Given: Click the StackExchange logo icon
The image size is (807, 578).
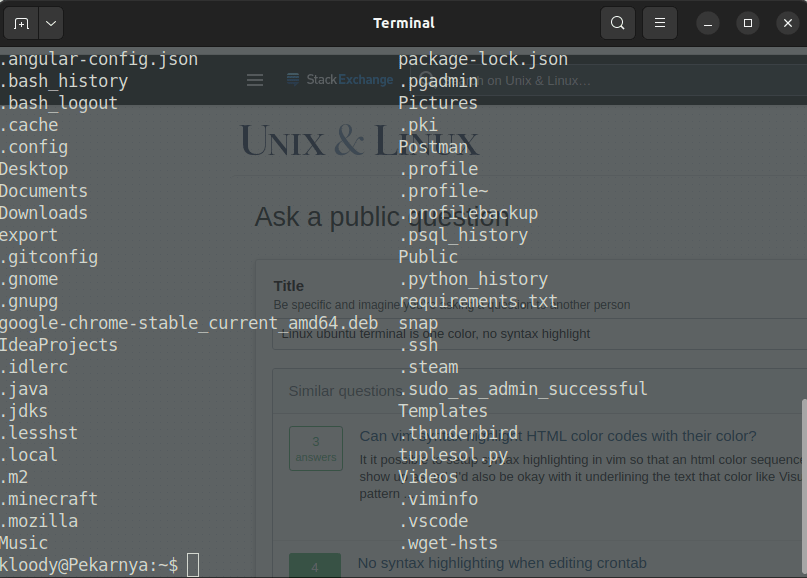Looking at the screenshot, I should point(292,79).
